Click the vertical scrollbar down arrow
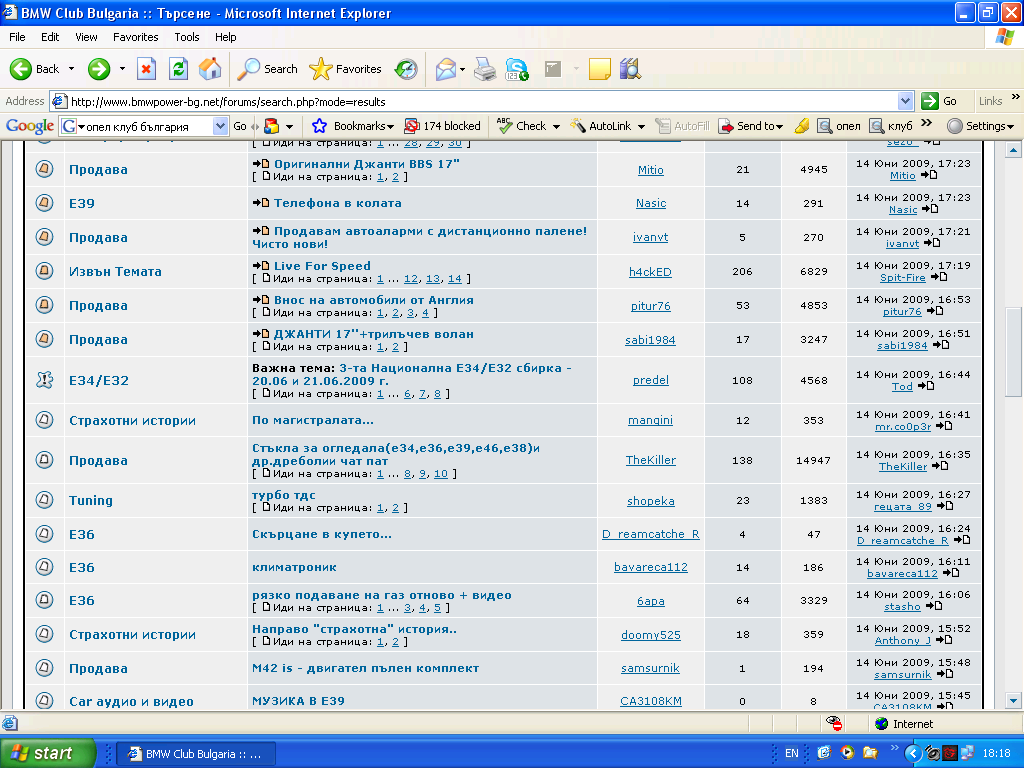 (1013, 701)
